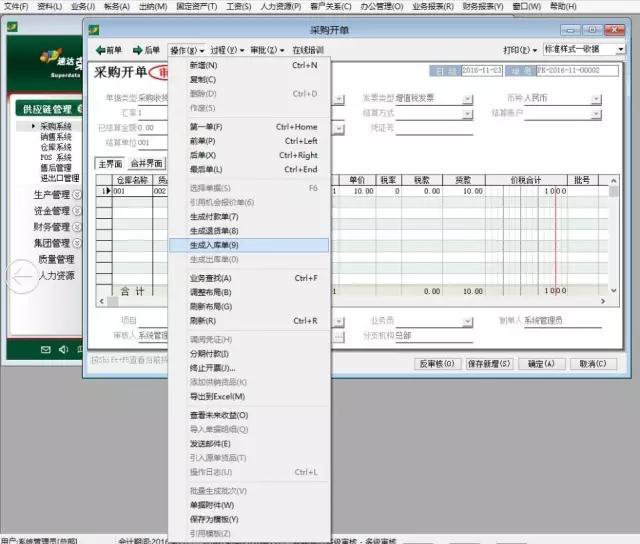Open 币种 人民币 dropdown arrow

coord(596,99)
